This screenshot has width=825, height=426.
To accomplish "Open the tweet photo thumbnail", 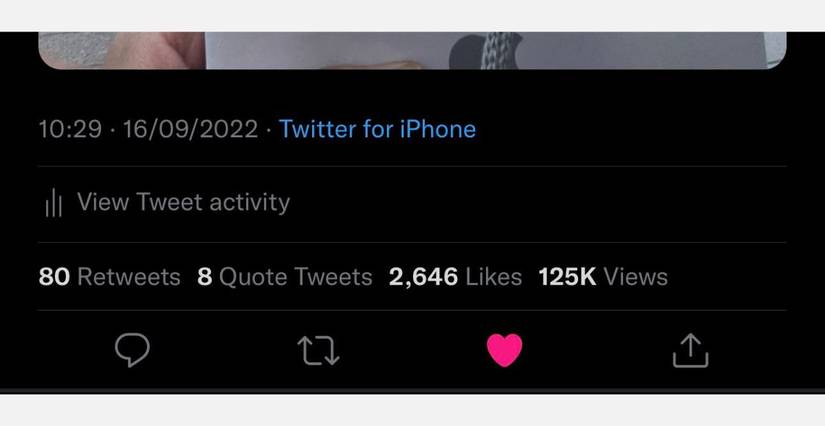I will (x=412, y=50).
